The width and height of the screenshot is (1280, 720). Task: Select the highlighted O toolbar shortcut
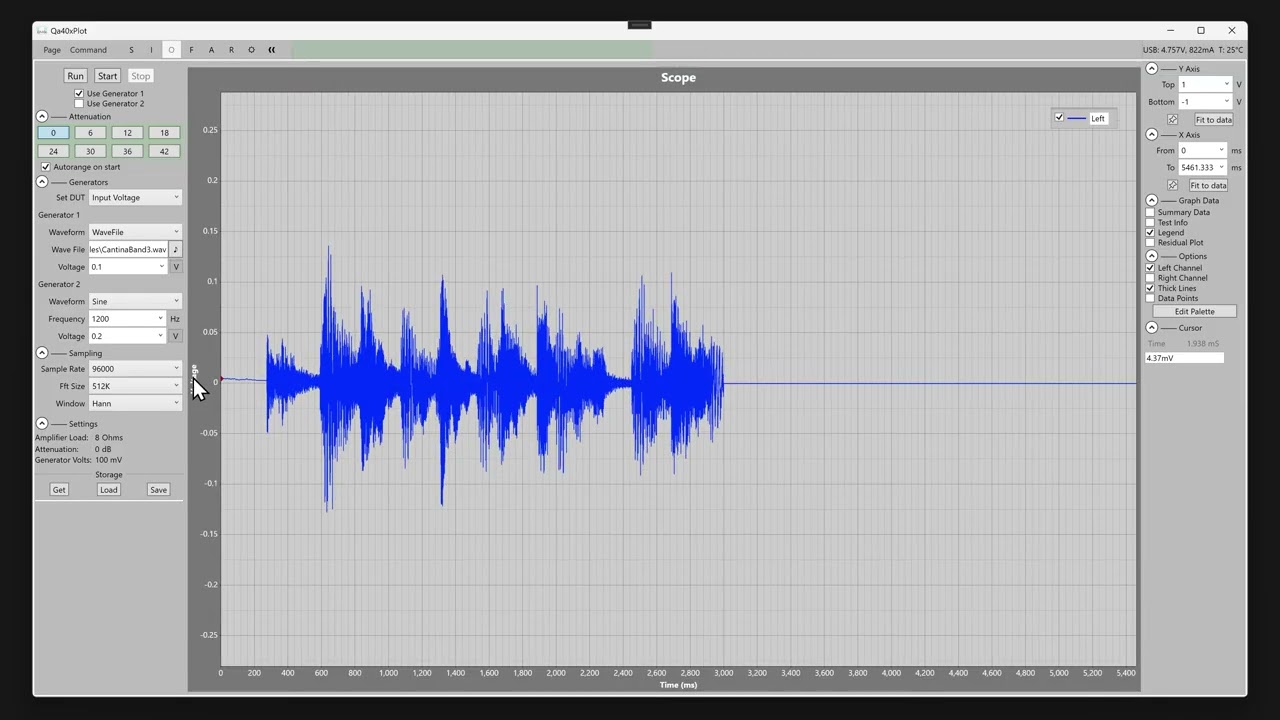171,50
